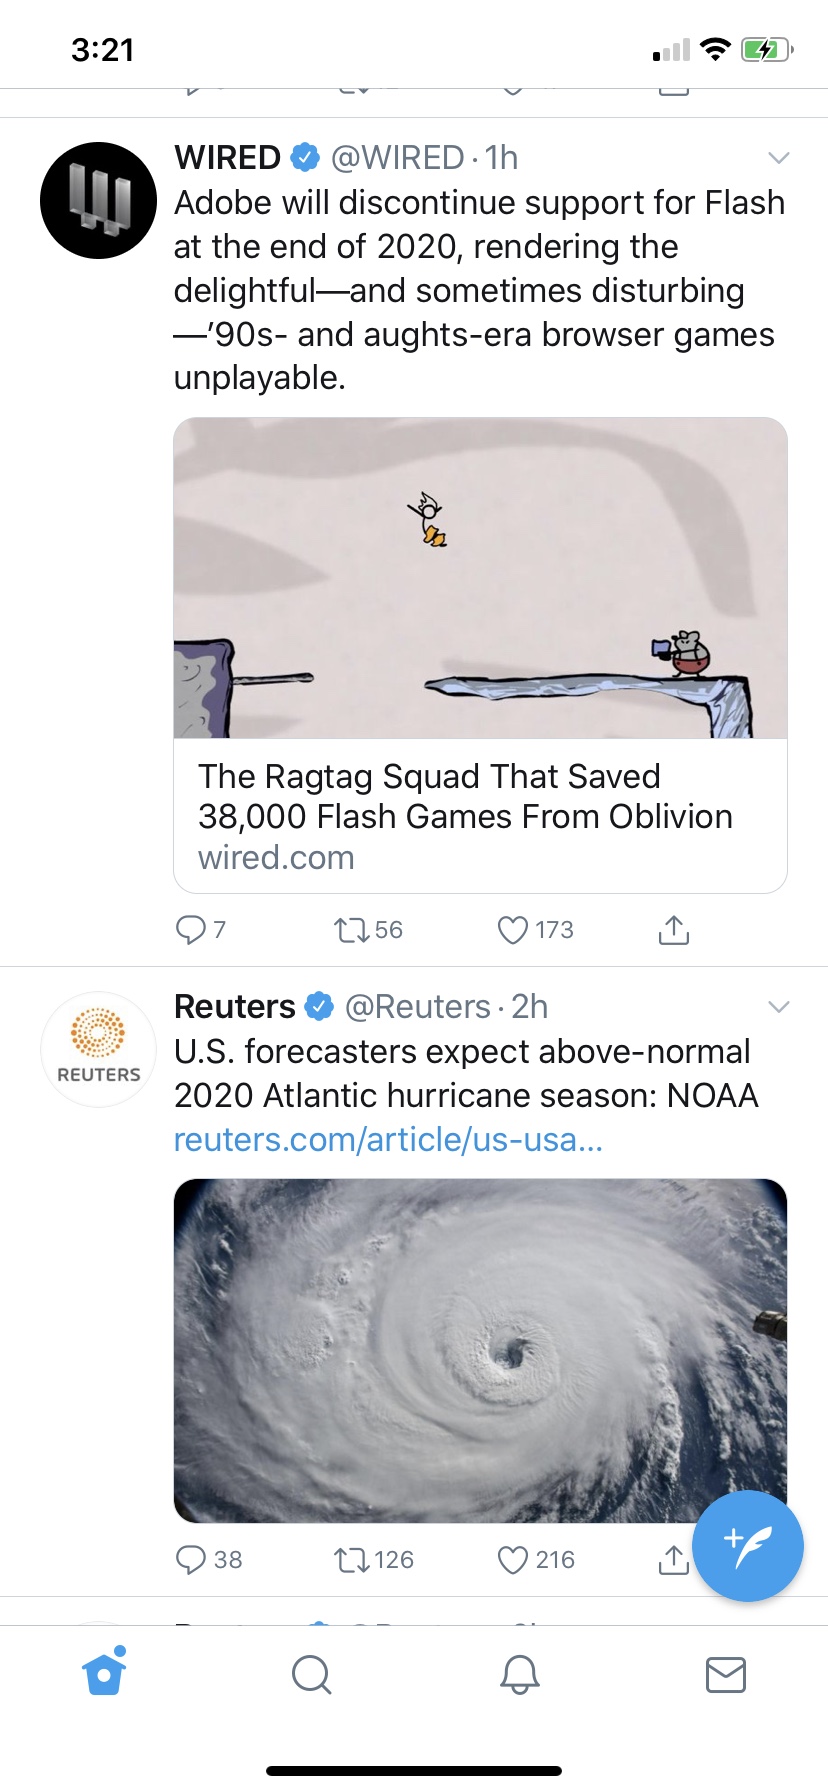
Task: Open the reuters.com article link
Action: point(388,1140)
